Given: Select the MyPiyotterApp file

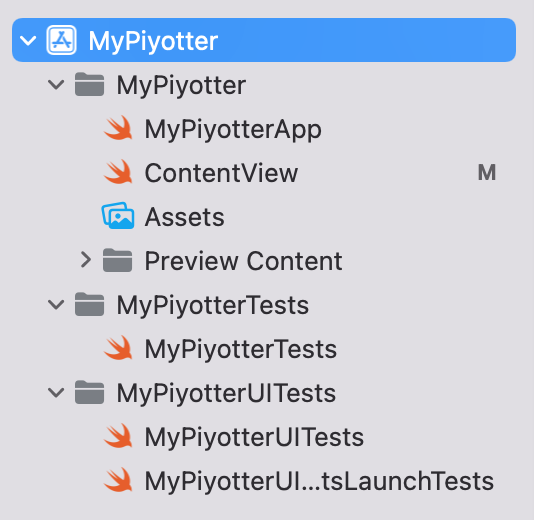Looking at the screenshot, I should [233, 130].
